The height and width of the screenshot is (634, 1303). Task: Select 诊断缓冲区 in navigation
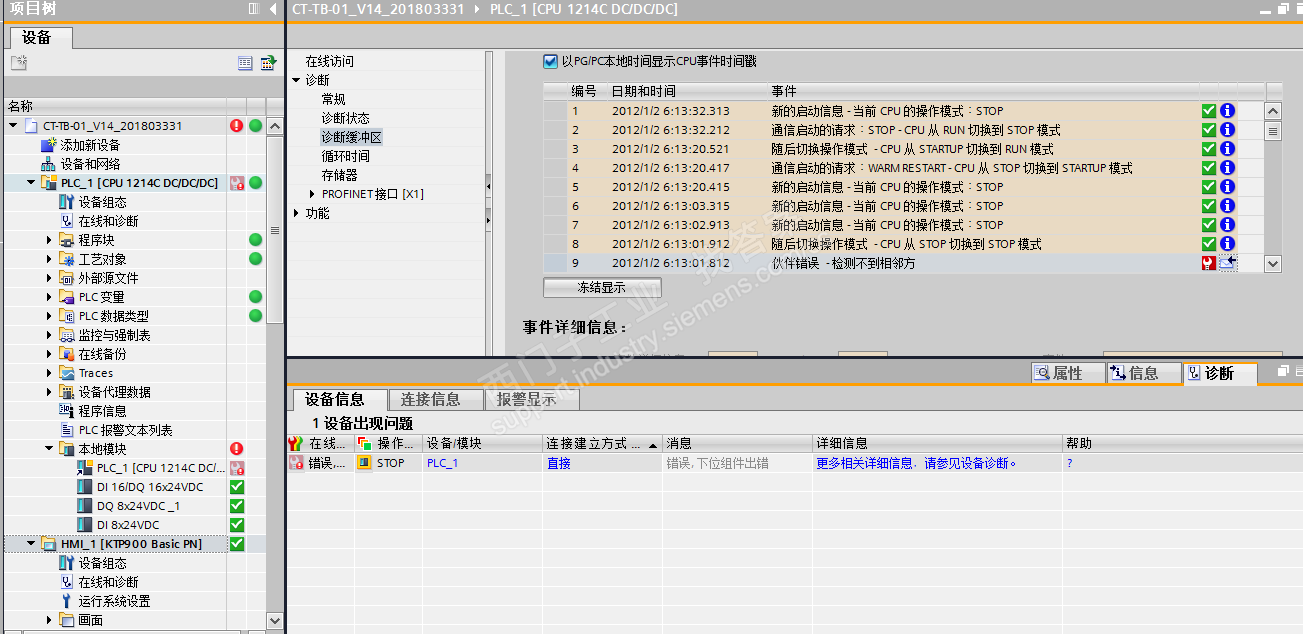352,137
